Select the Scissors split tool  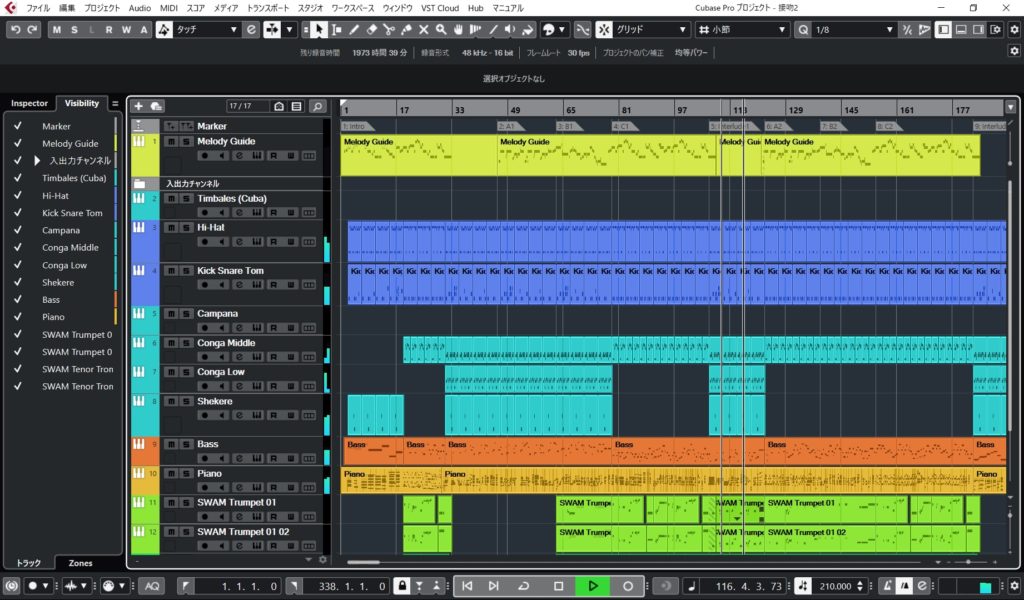[389, 30]
